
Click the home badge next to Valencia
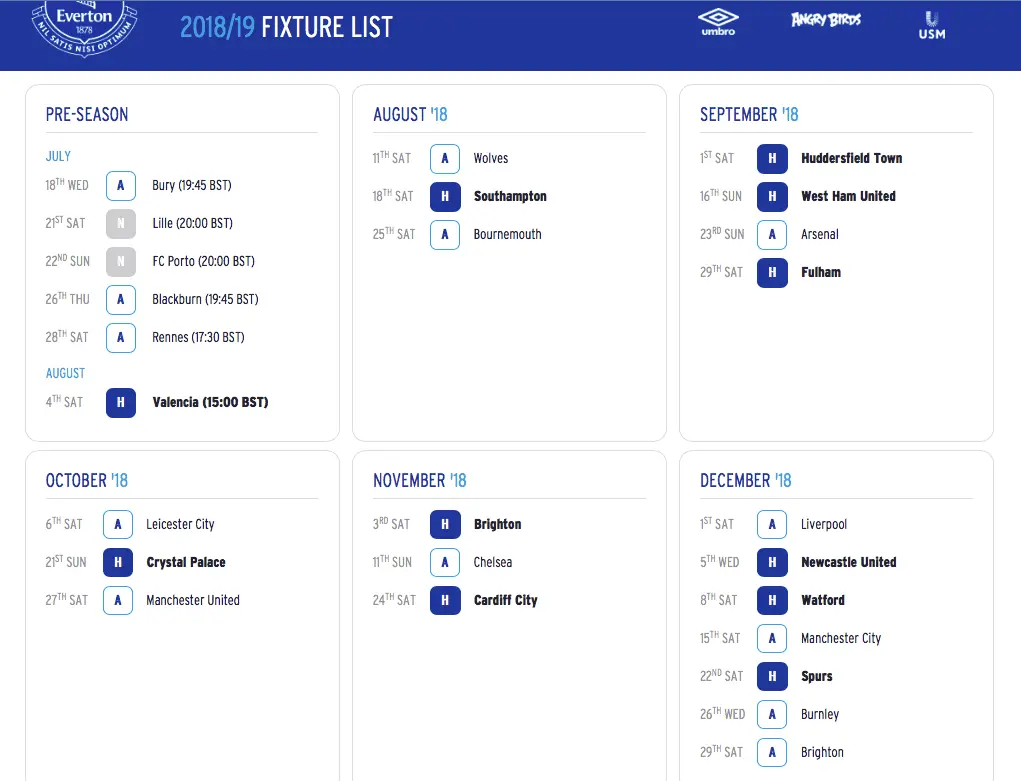121,402
